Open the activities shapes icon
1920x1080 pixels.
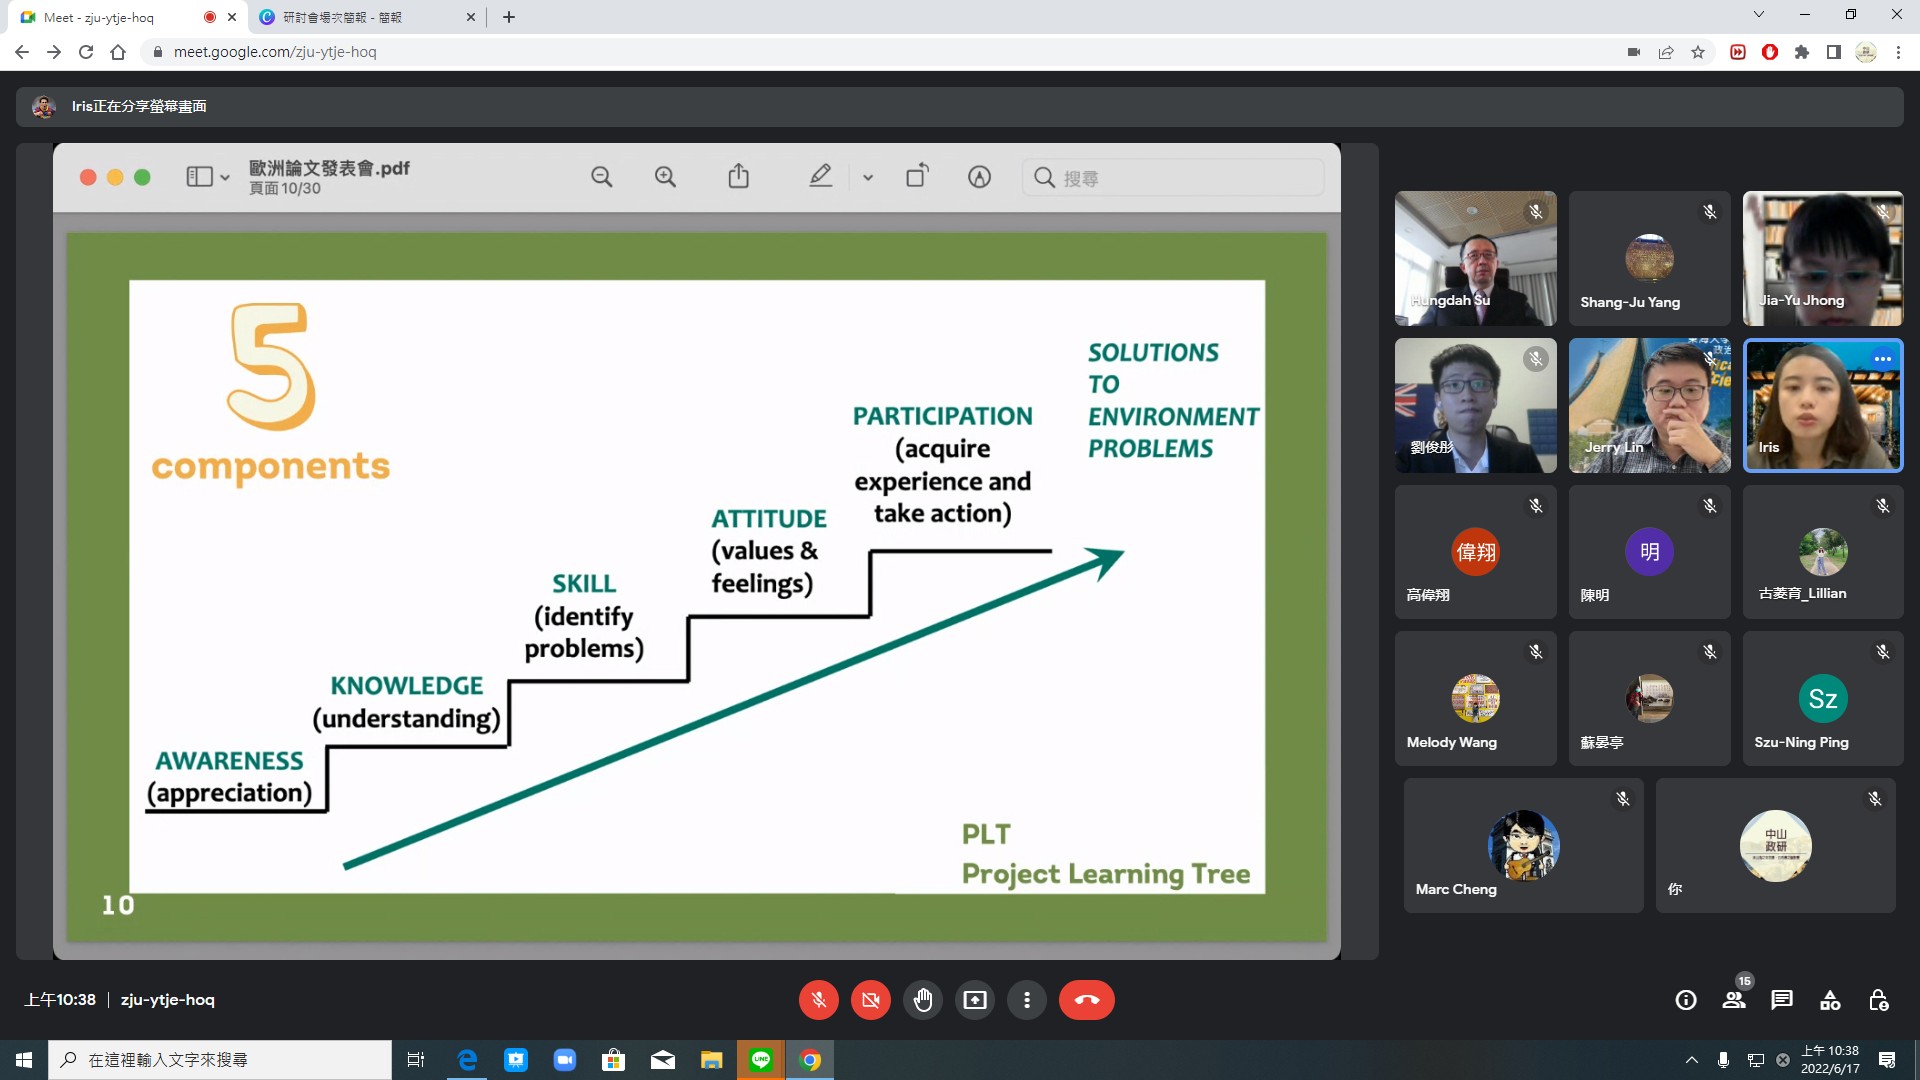(1830, 1000)
